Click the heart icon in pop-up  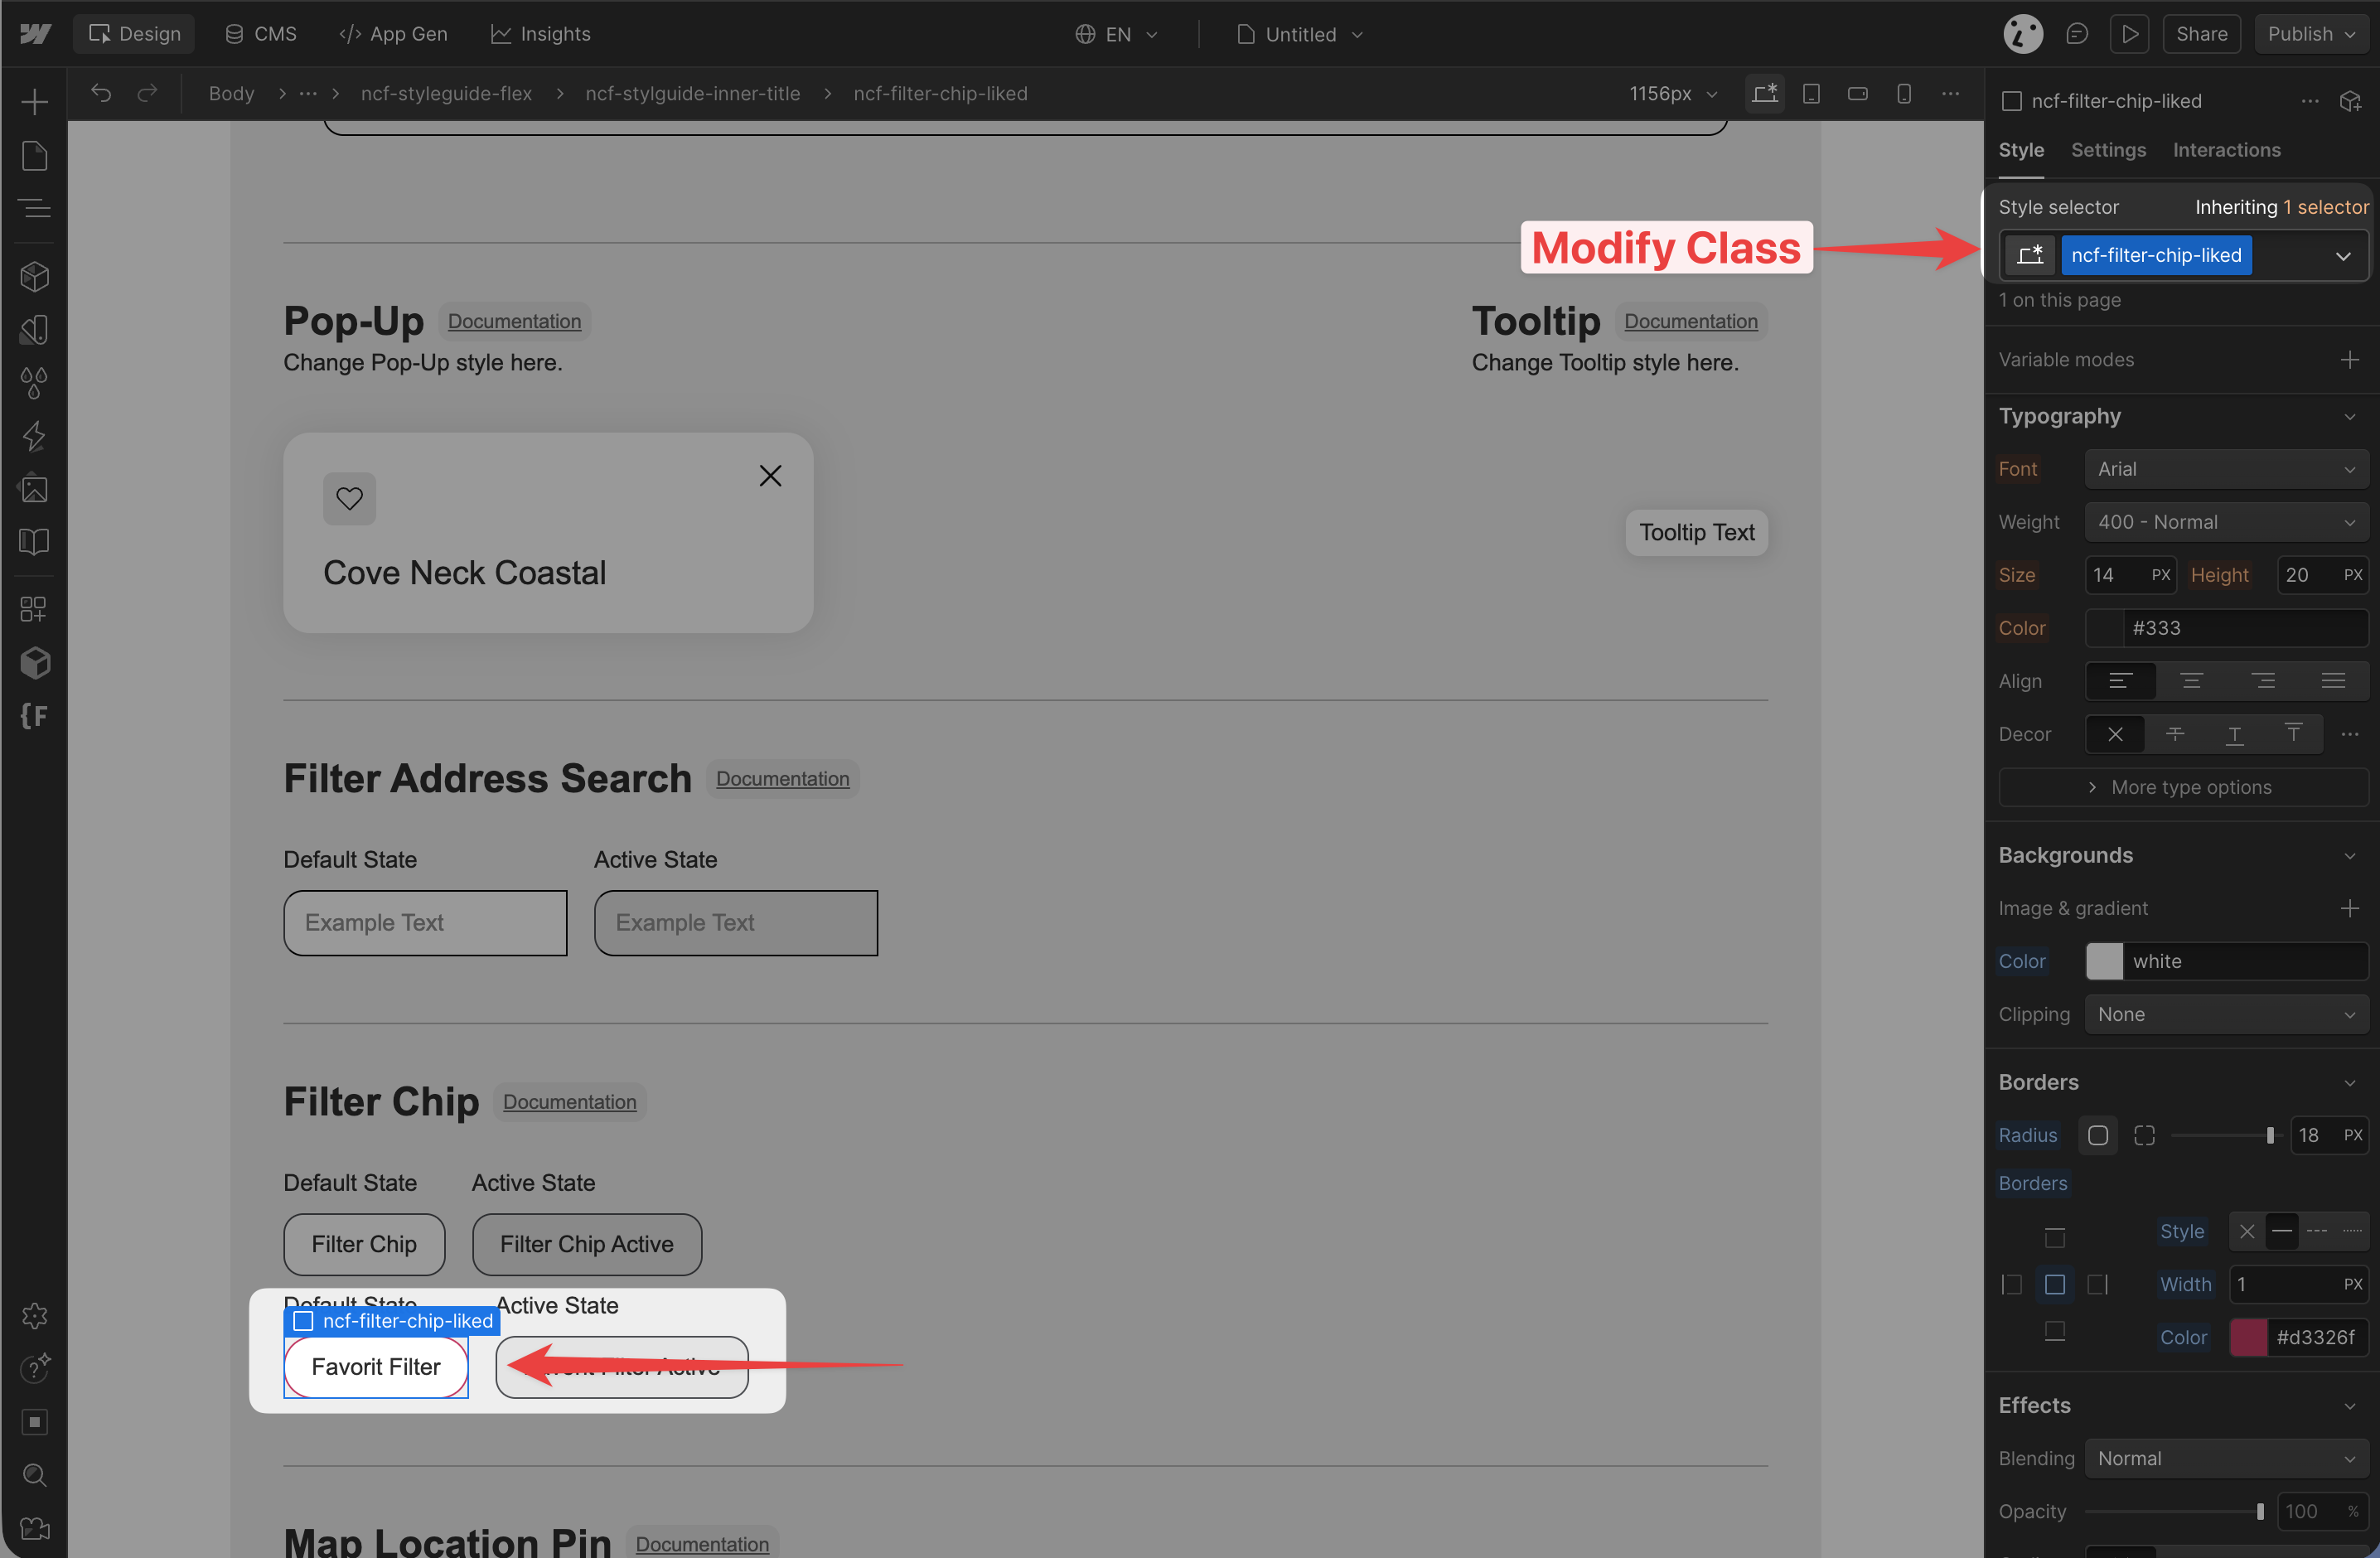click(x=349, y=498)
